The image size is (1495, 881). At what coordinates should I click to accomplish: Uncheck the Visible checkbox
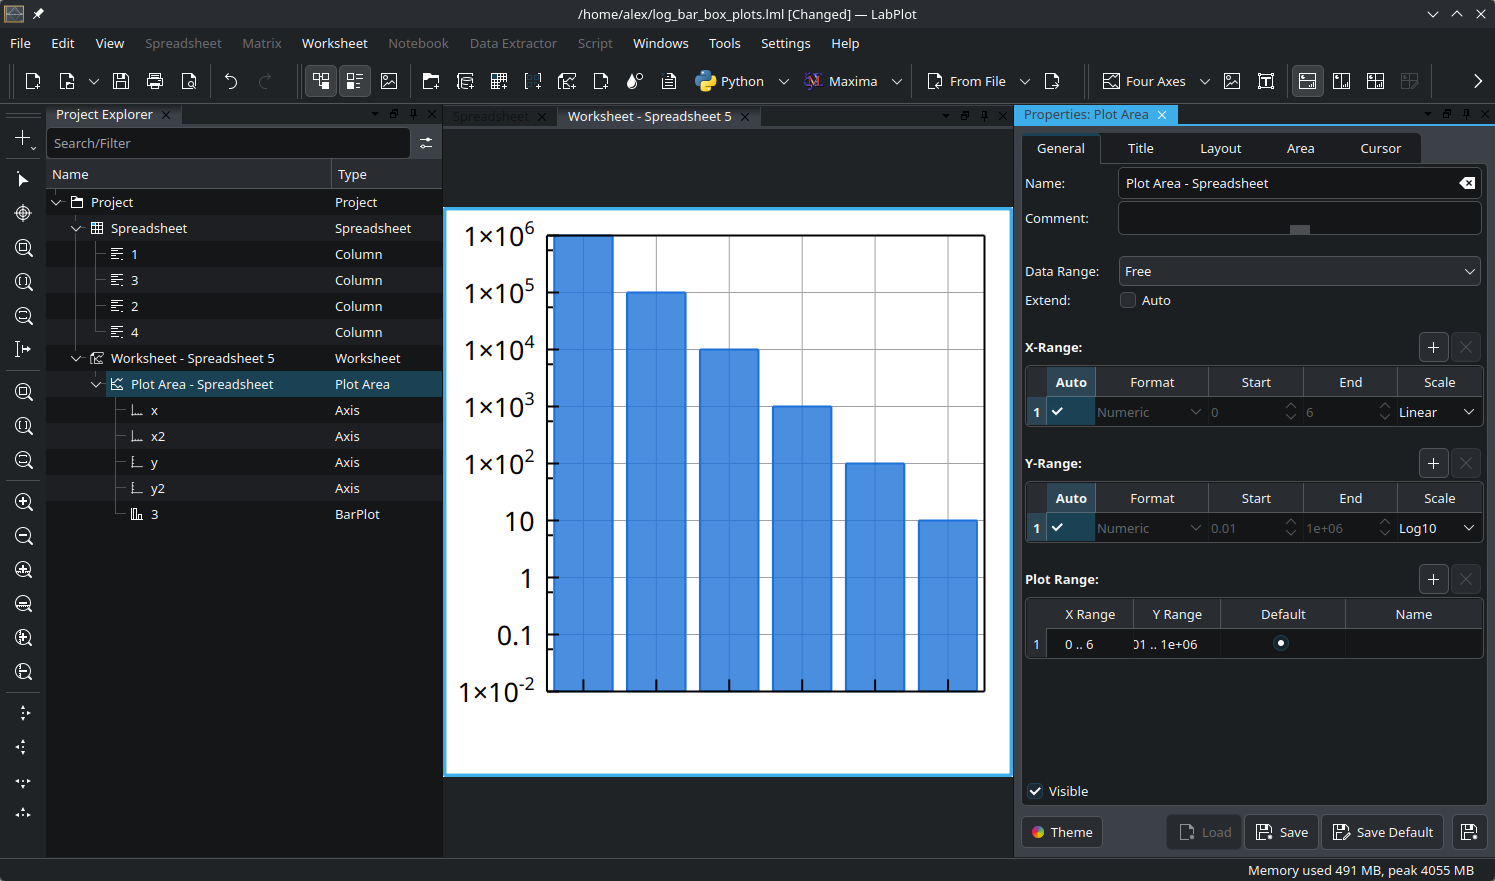coord(1036,791)
